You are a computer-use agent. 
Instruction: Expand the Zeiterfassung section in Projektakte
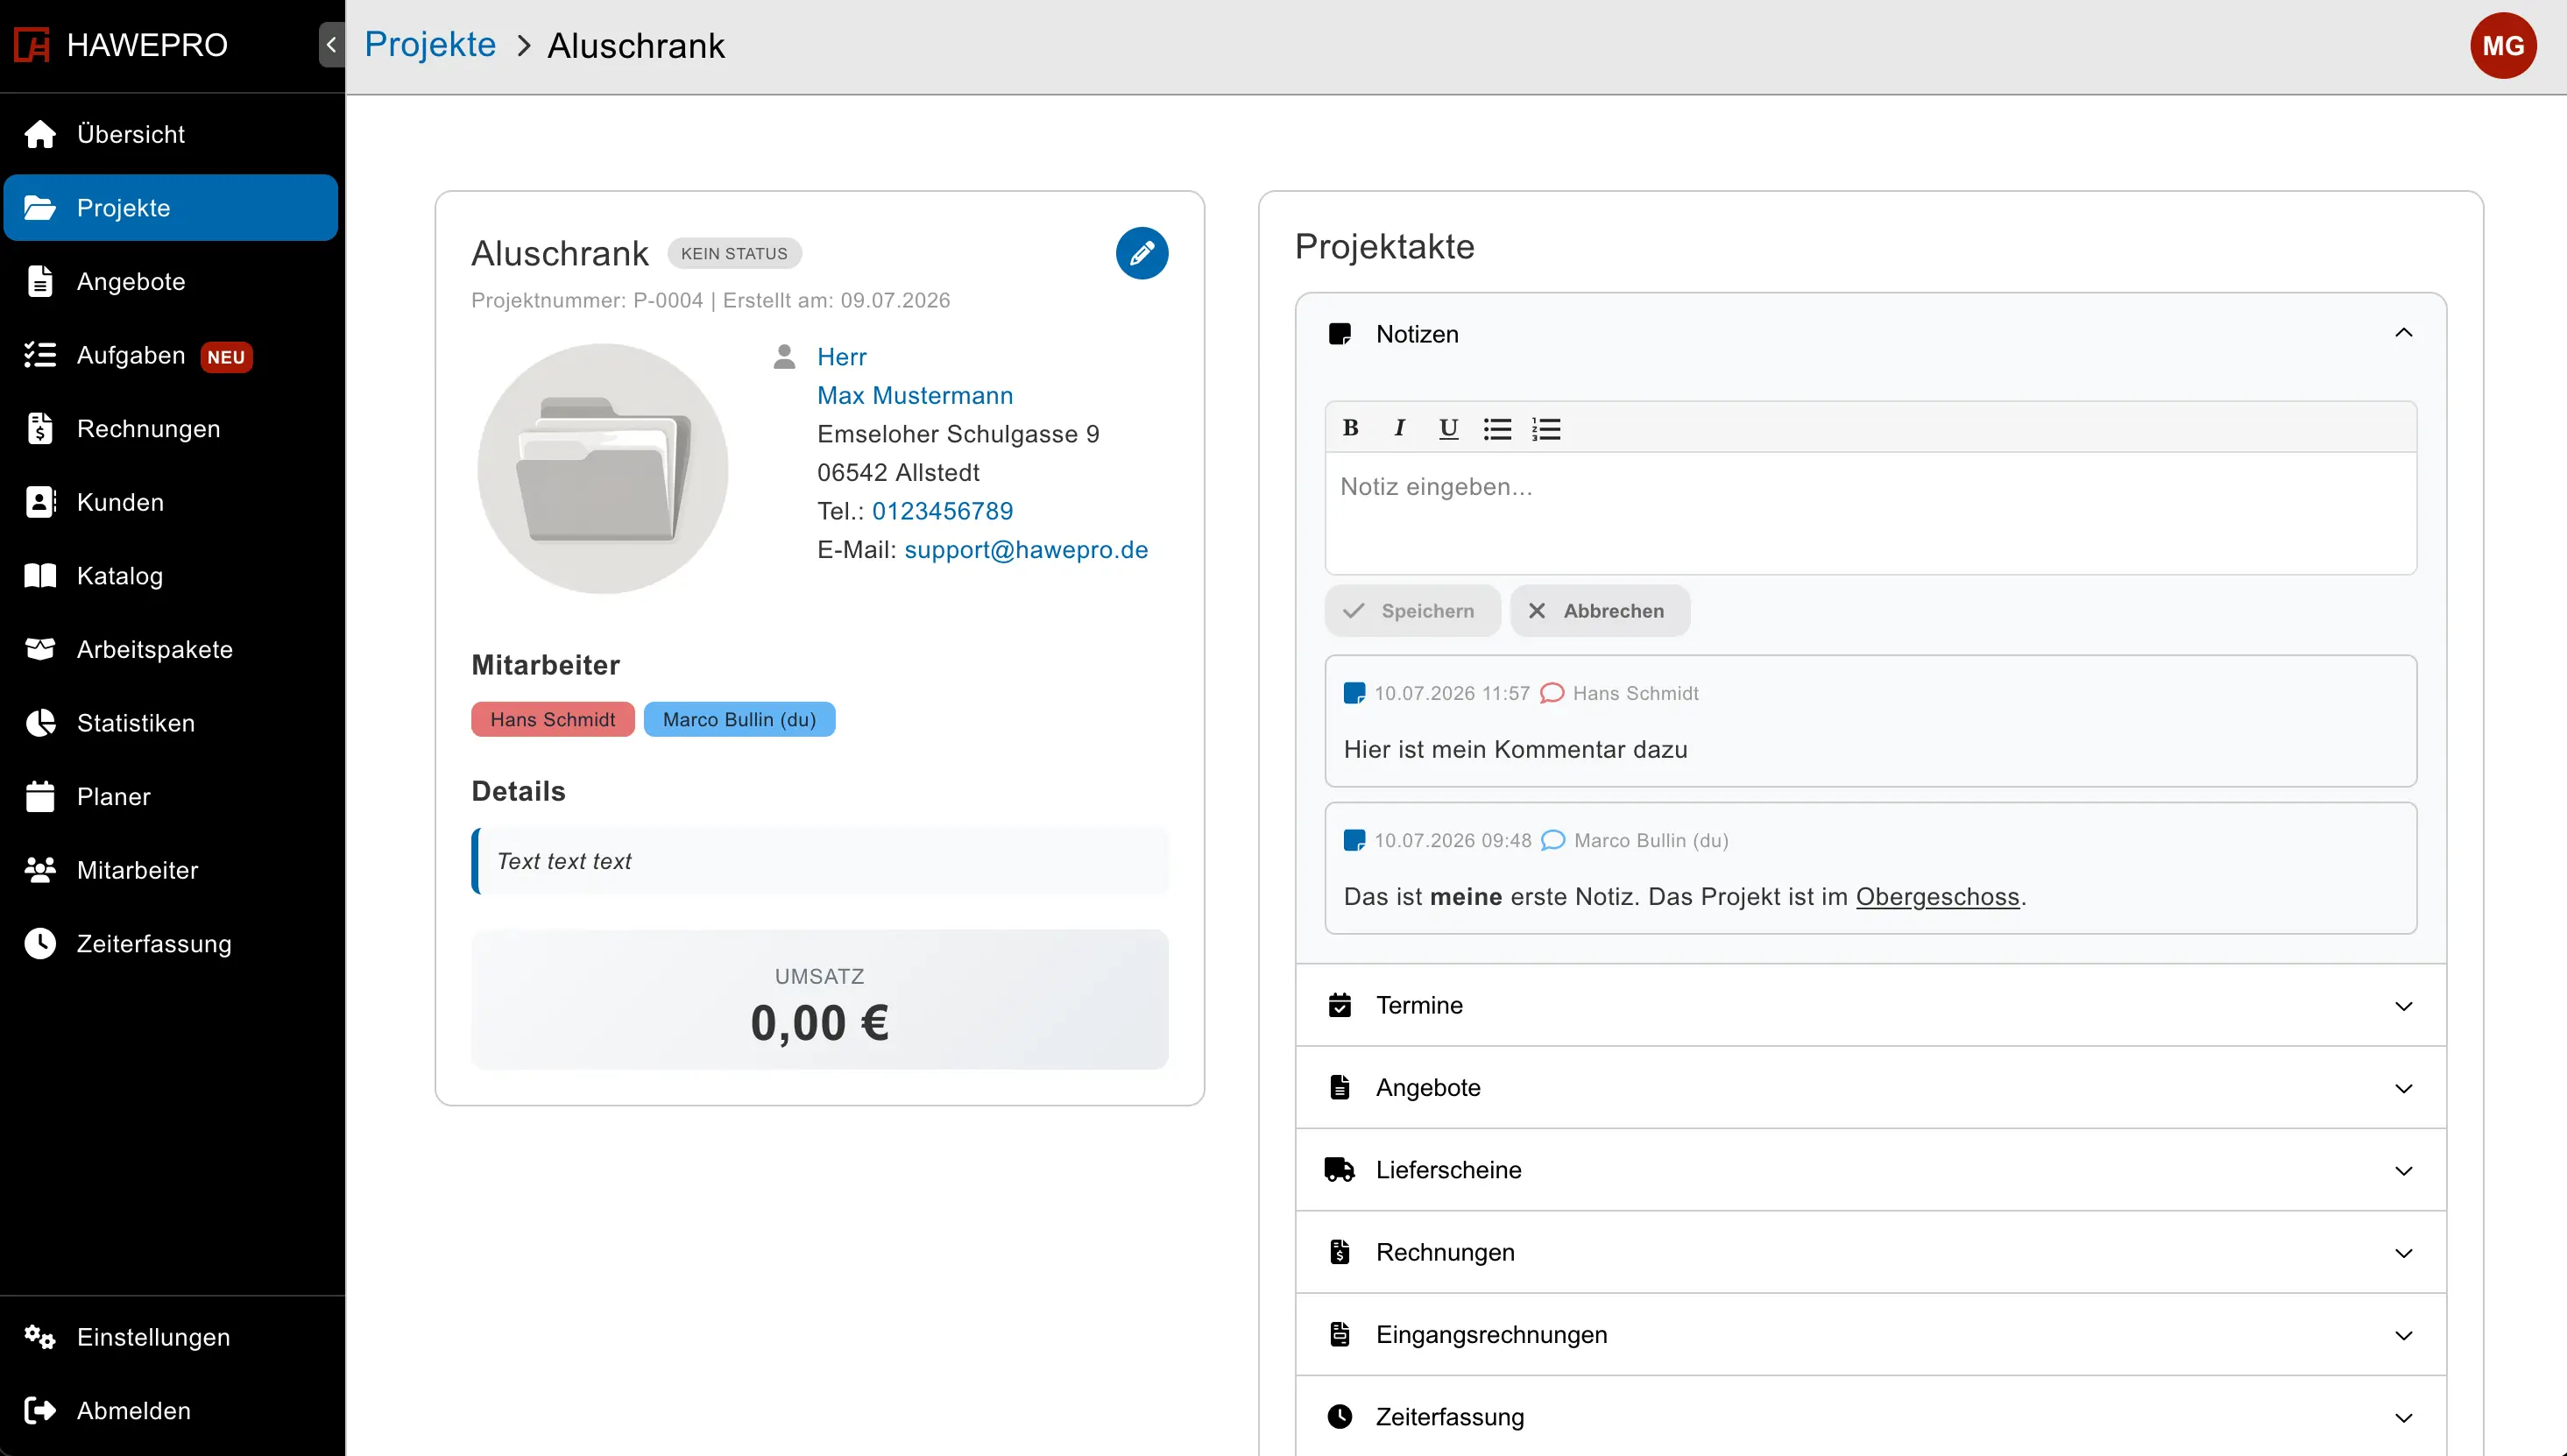click(1871, 1417)
